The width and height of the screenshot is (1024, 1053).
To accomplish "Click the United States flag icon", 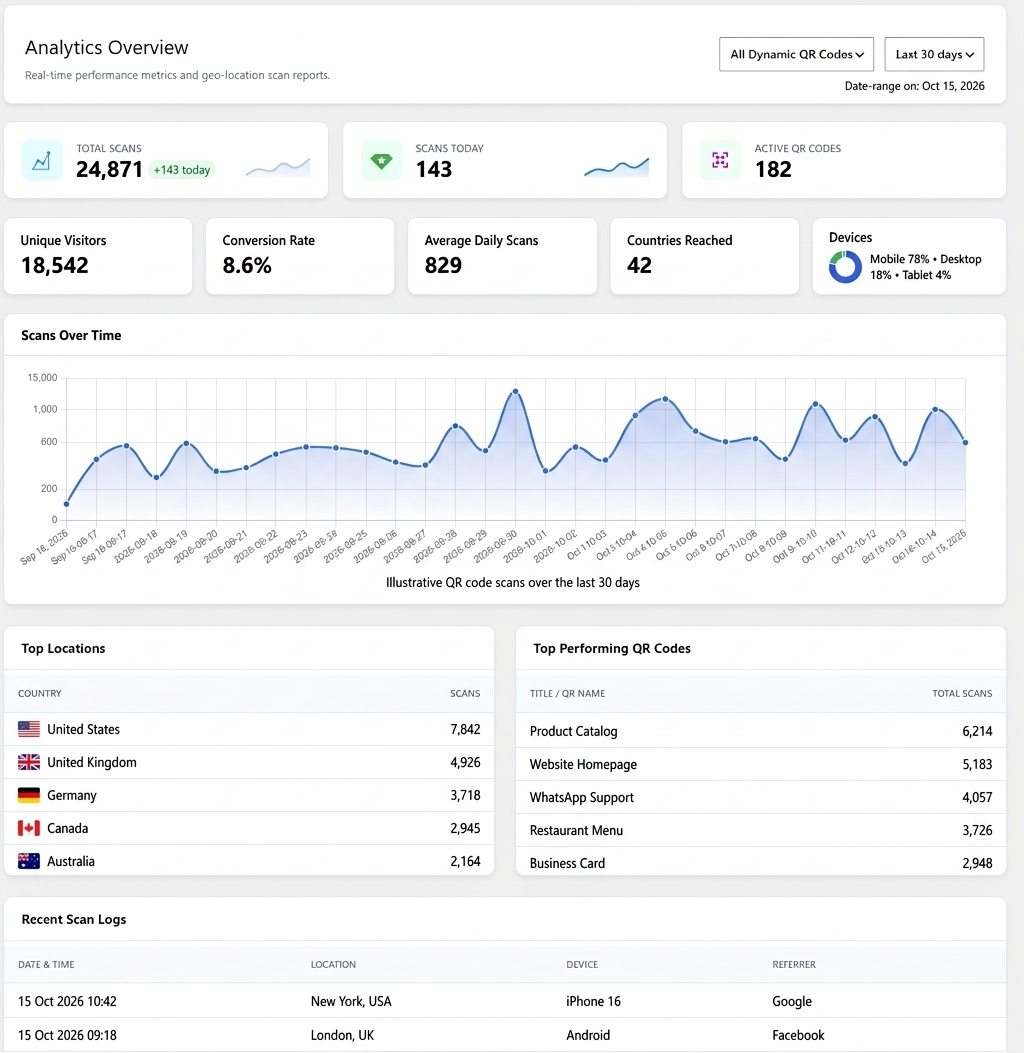I will coord(29,729).
